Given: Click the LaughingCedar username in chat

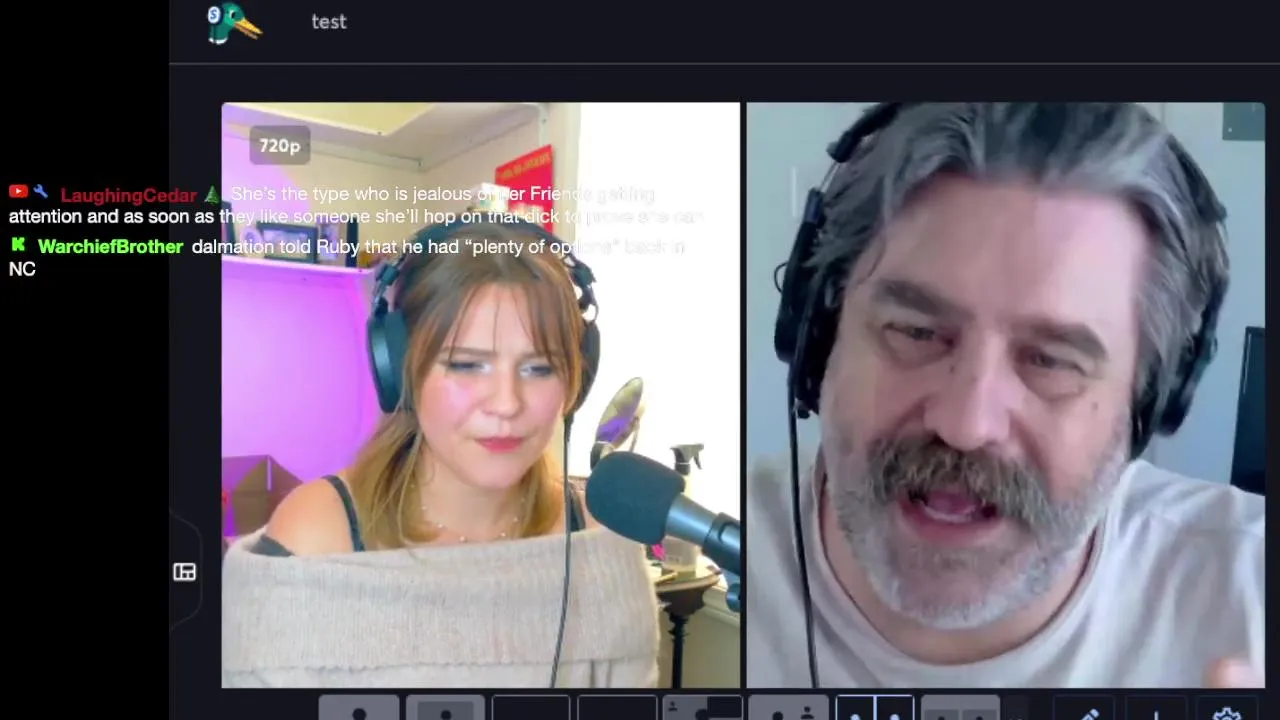Looking at the screenshot, I should pyautogui.click(x=128, y=195).
